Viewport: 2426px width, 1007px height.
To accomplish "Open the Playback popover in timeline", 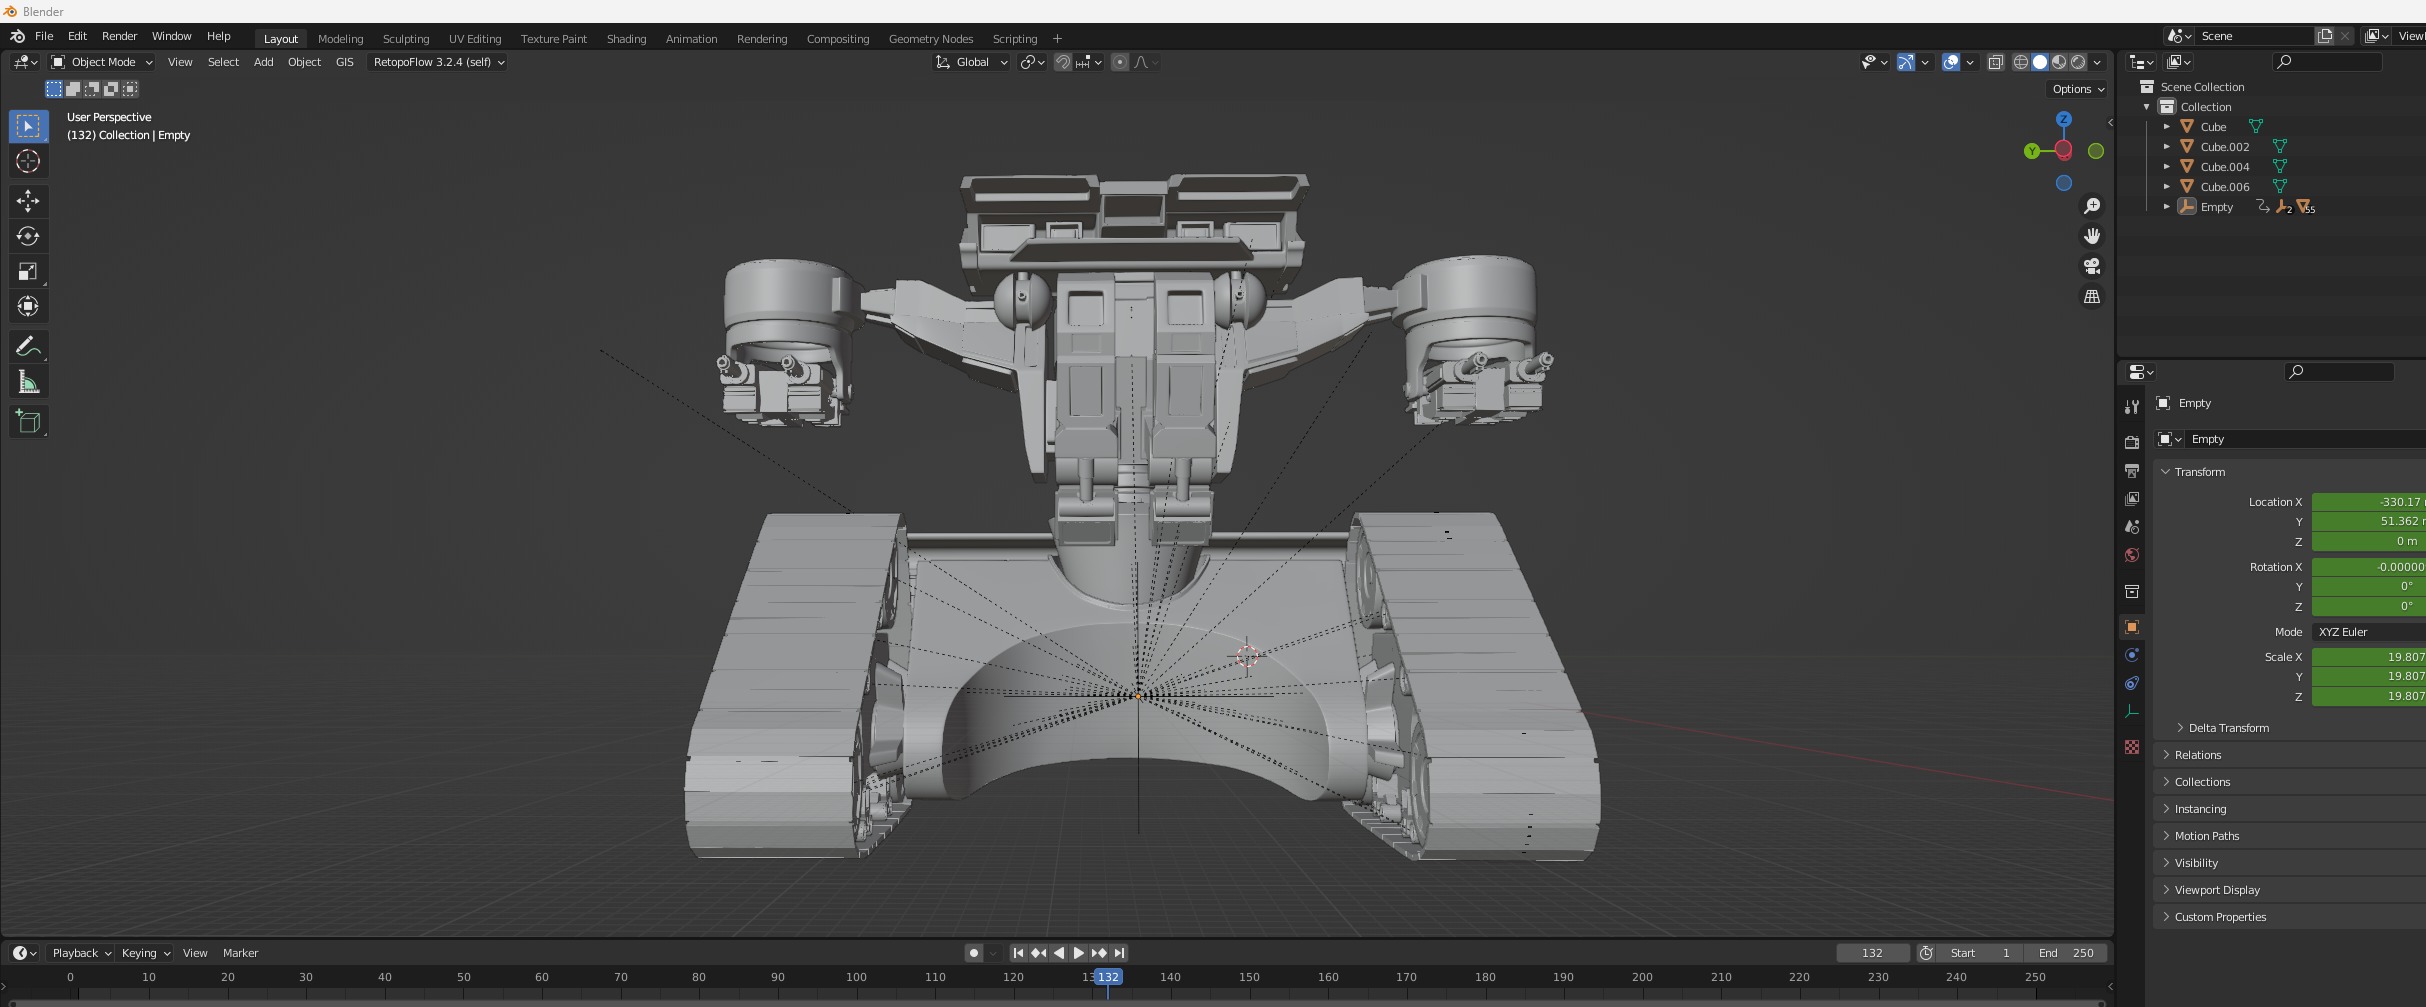I will (81, 953).
